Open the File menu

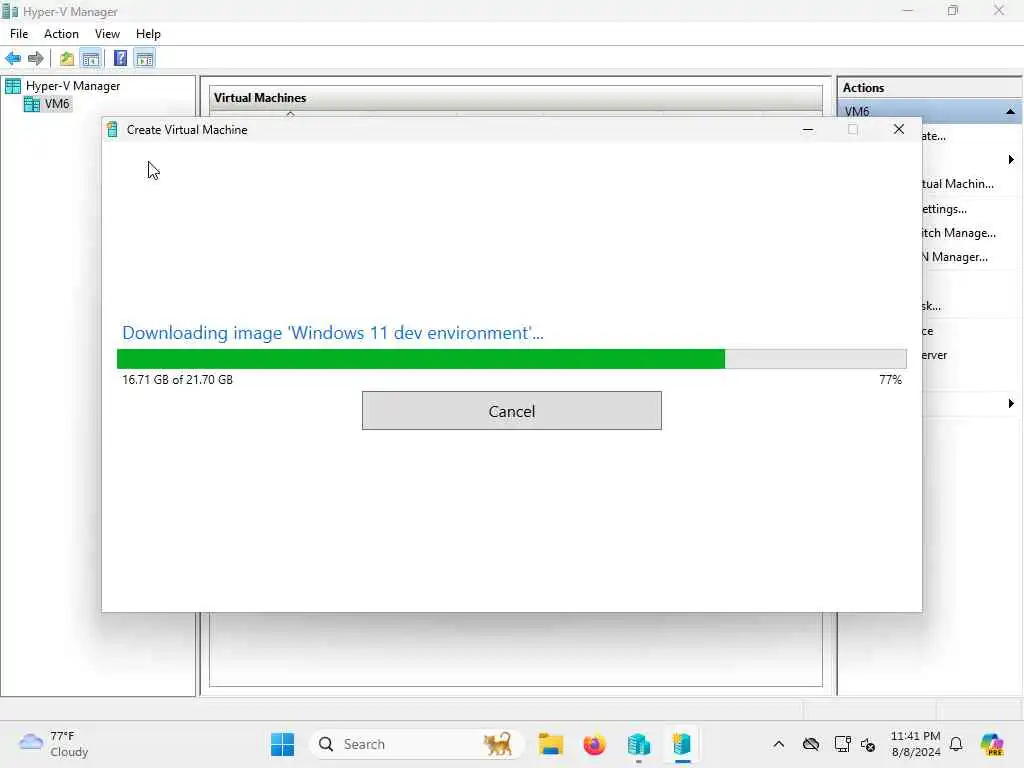tap(19, 34)
